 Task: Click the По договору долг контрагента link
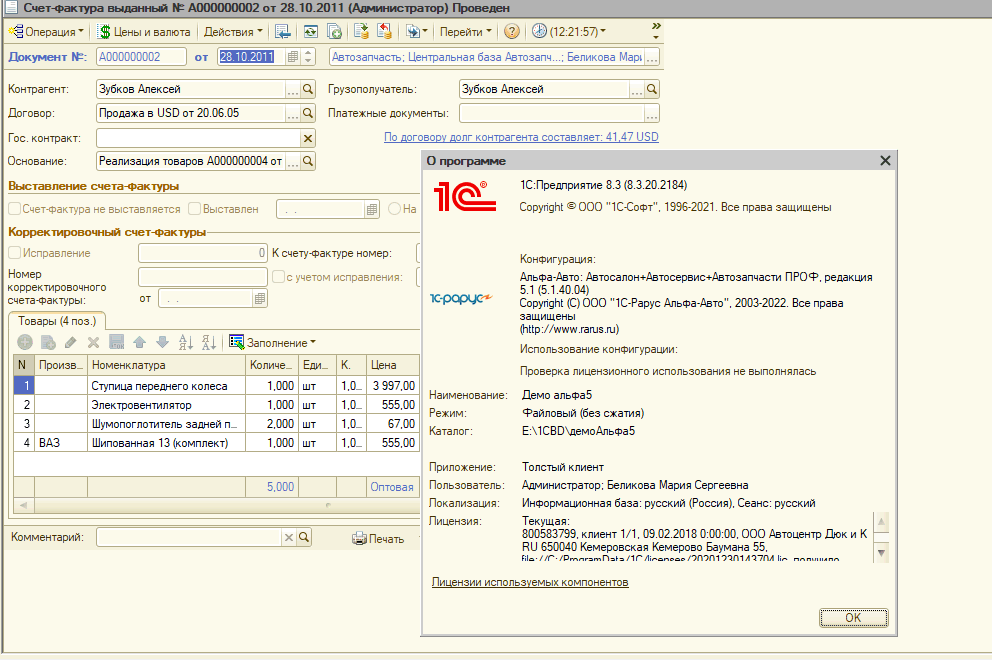click(x=521, y=137)
